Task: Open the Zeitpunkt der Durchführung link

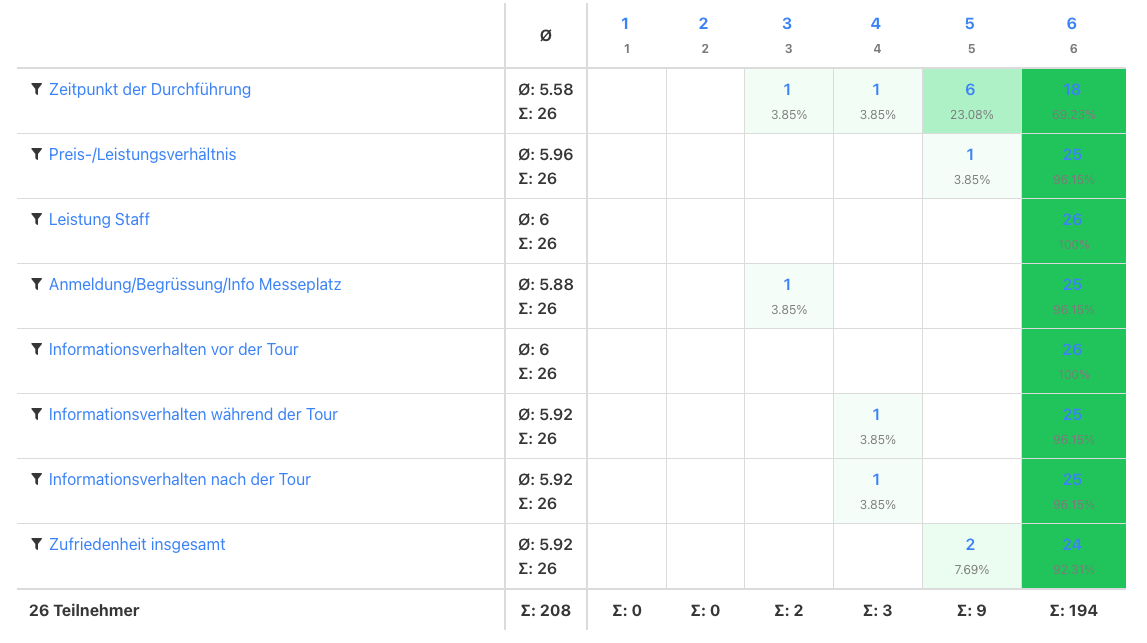Action: 149,90
